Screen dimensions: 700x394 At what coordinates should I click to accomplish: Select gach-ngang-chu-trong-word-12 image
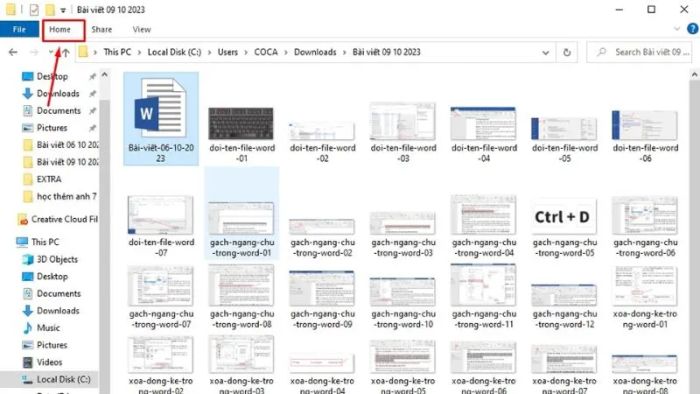point(564,295)
